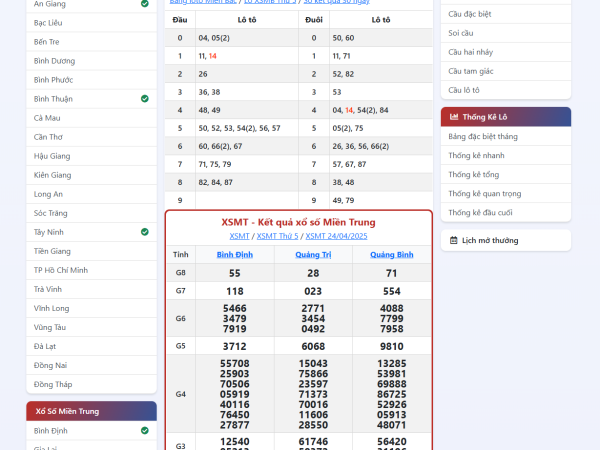Go to Cần Thơ lottery results

[x=48, y=137]
